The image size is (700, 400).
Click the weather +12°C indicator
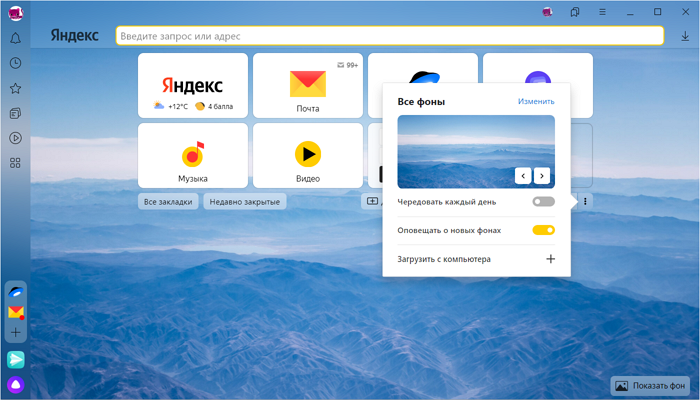pos(171,106)
